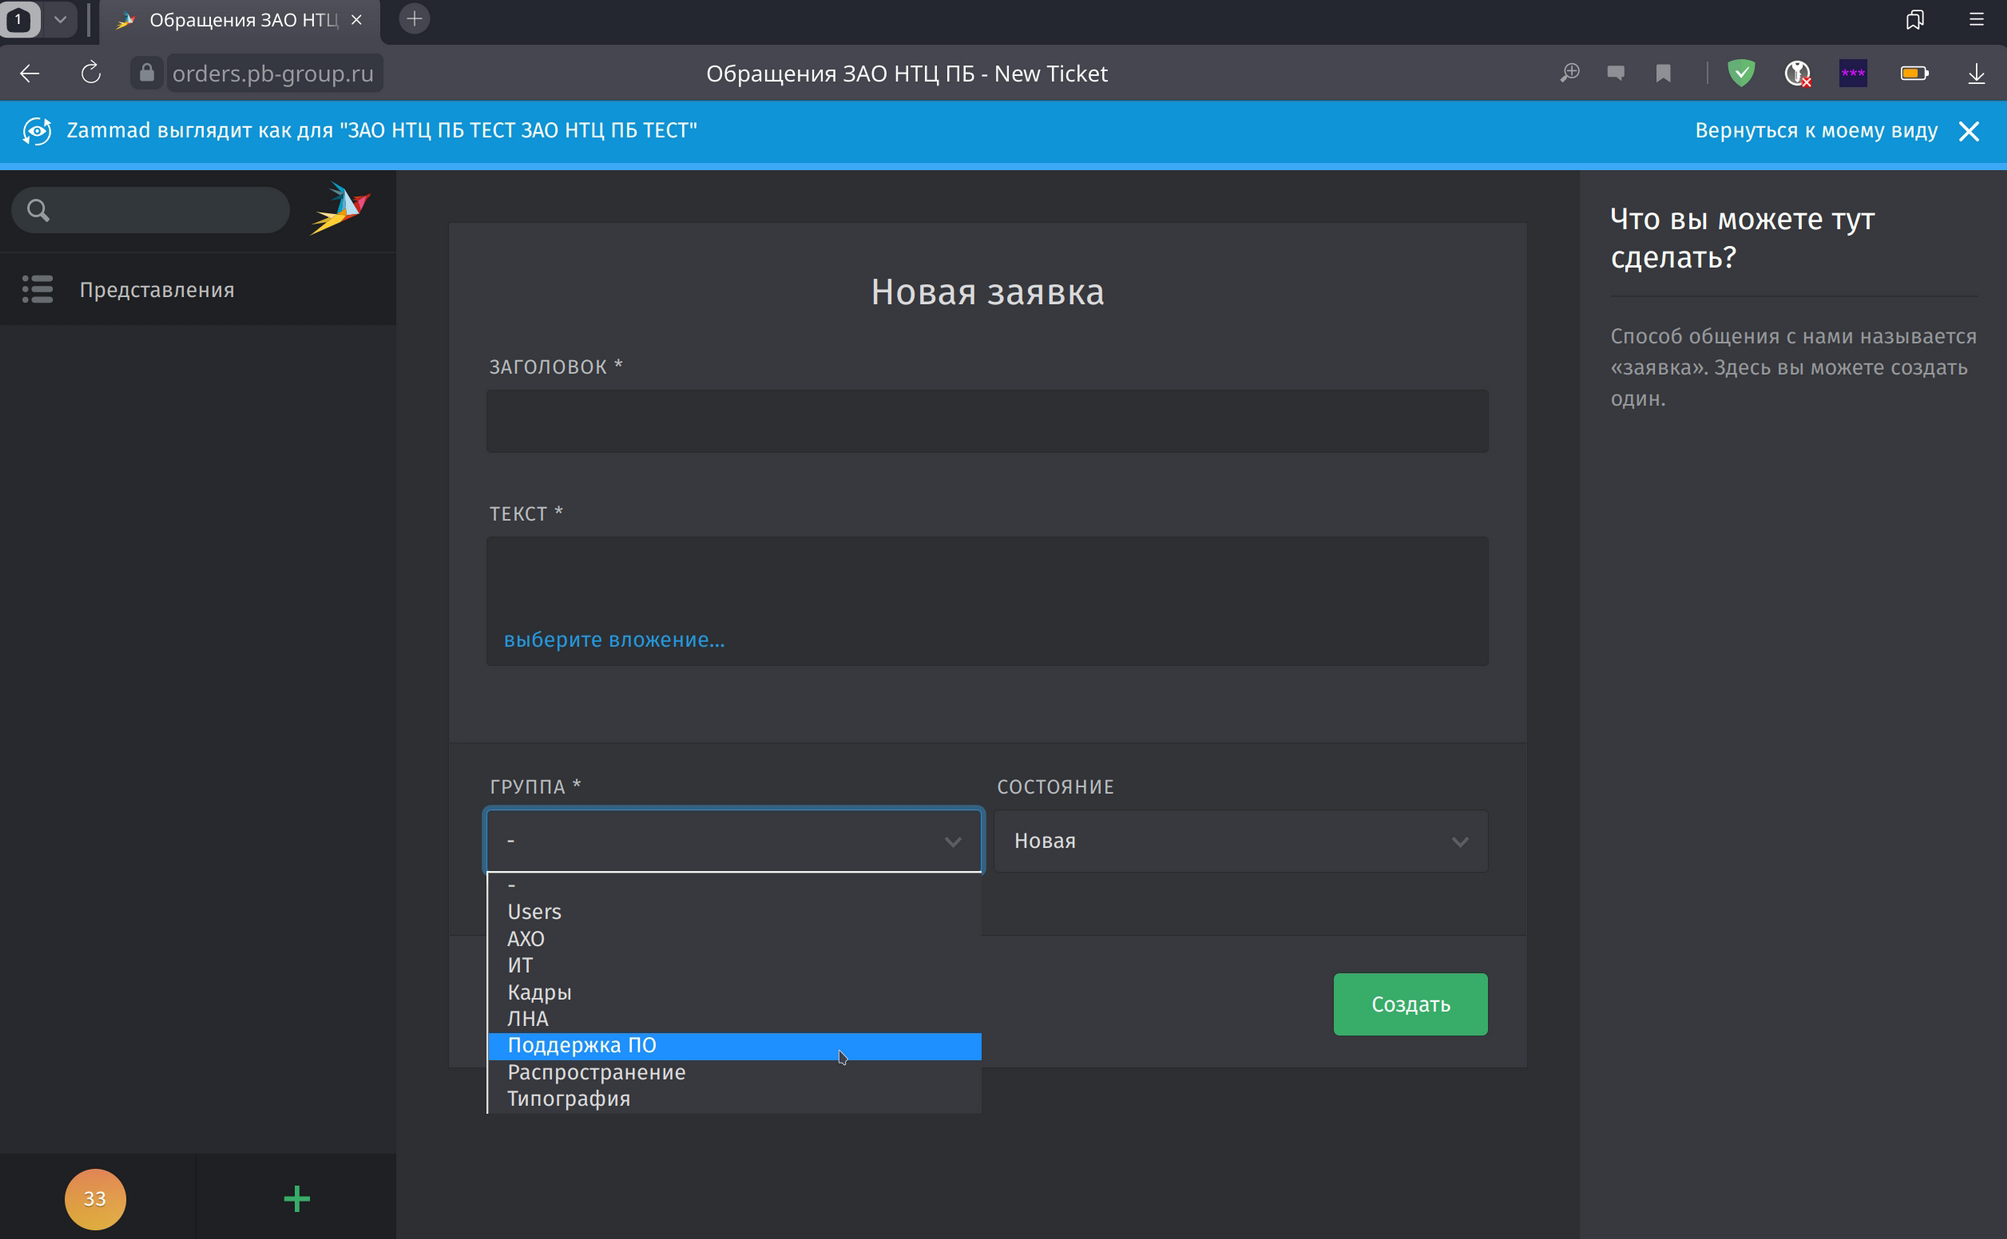Click the search magnifier icon in sidebar
Image resolution: width=2007 pixels, height=1239 pixels.
[x=38, y=210]
